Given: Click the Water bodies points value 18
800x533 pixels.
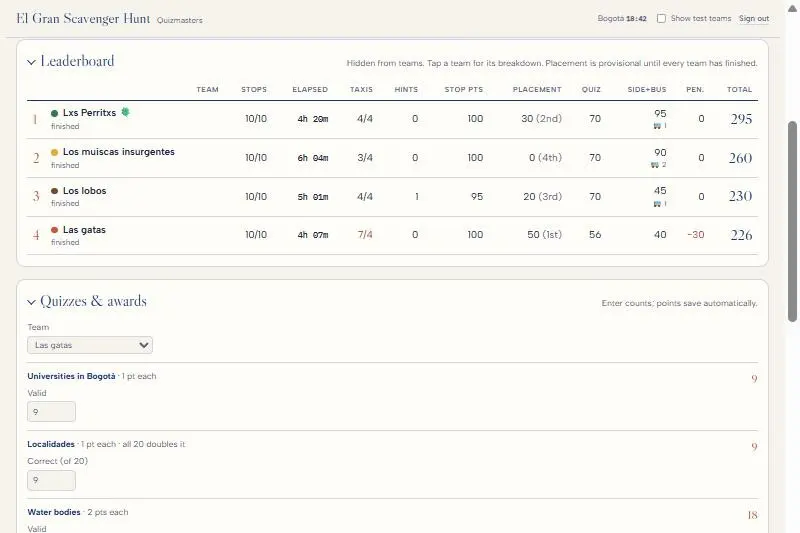Looking at the screenshot, I should (x=752, y=515).
